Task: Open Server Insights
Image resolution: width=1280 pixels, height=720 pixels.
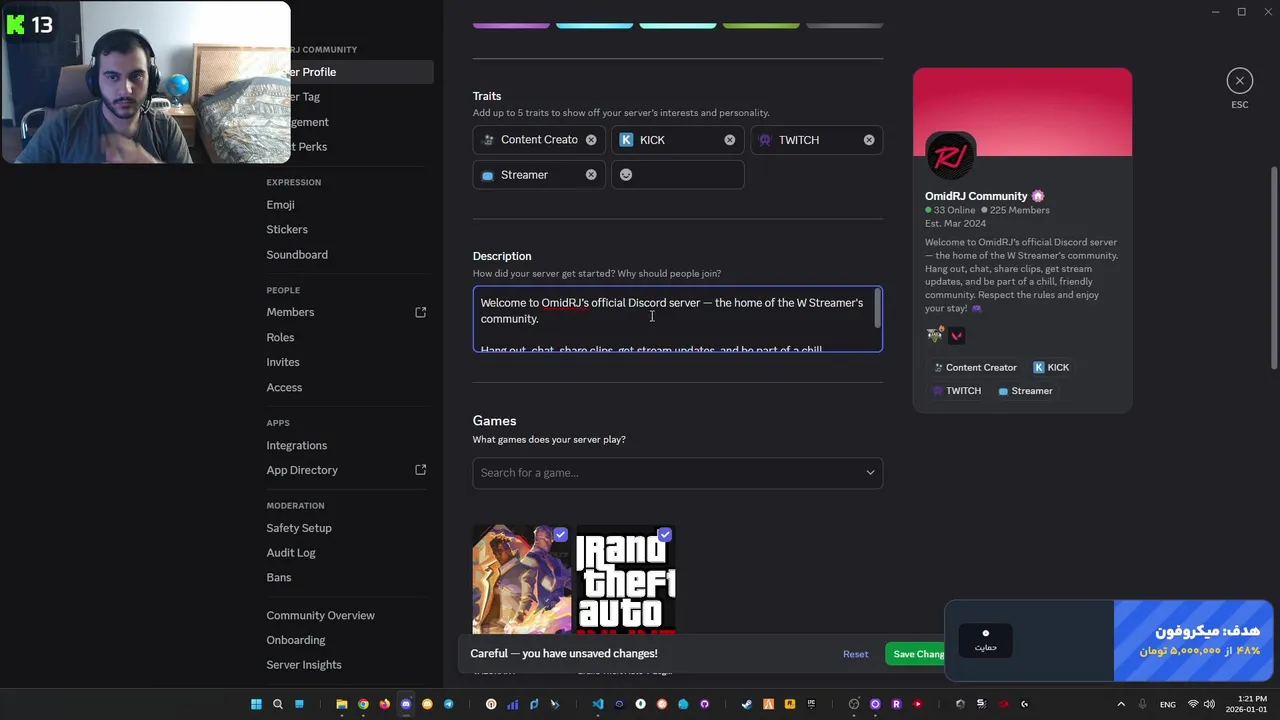Action: (304, 665)
